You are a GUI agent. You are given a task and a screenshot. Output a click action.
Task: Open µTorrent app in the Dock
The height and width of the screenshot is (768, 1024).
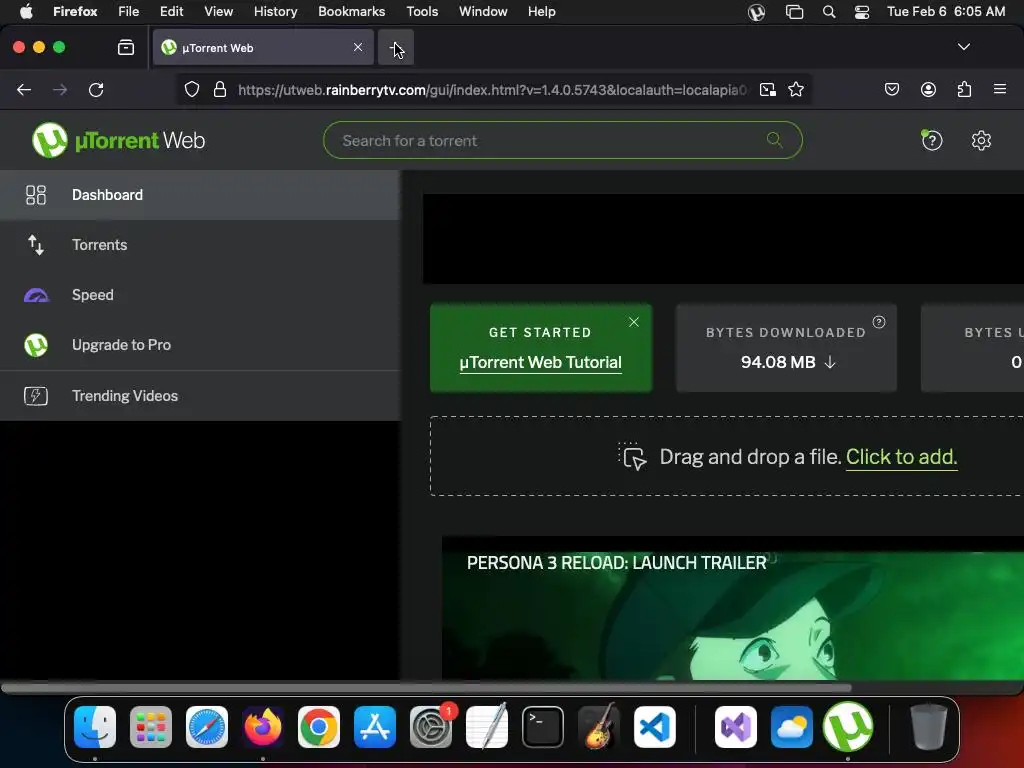tap(848, 727)
